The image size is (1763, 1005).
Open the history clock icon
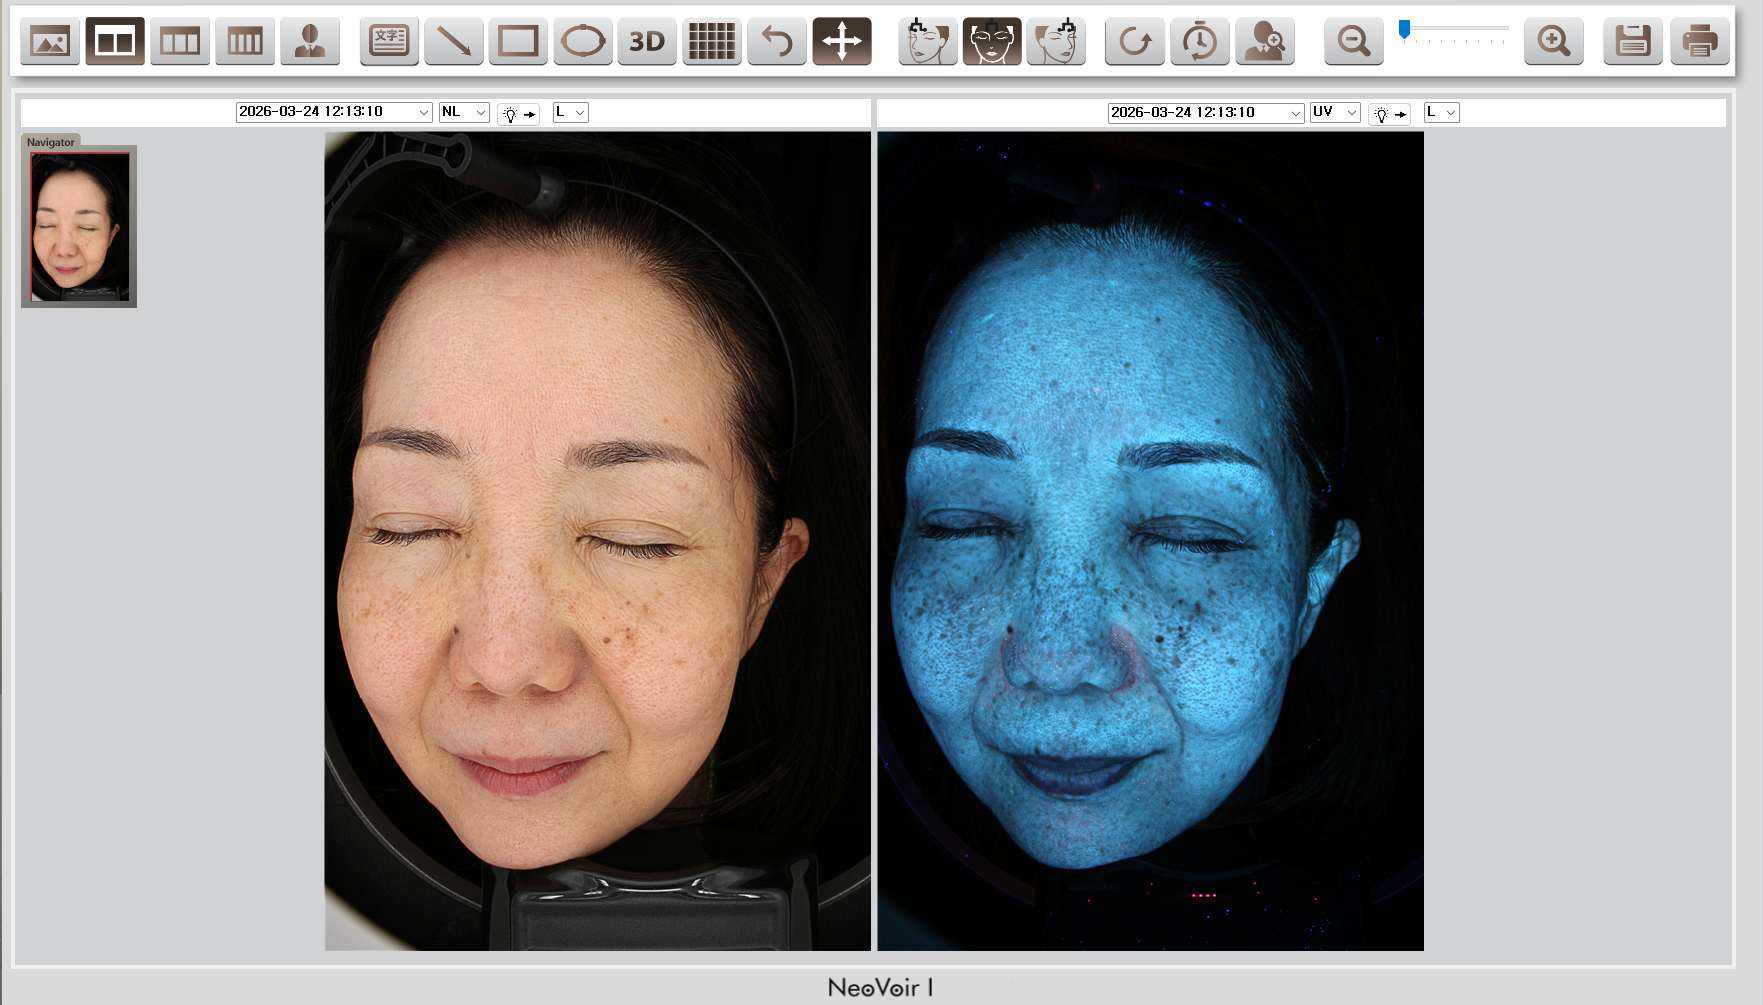1200,41
